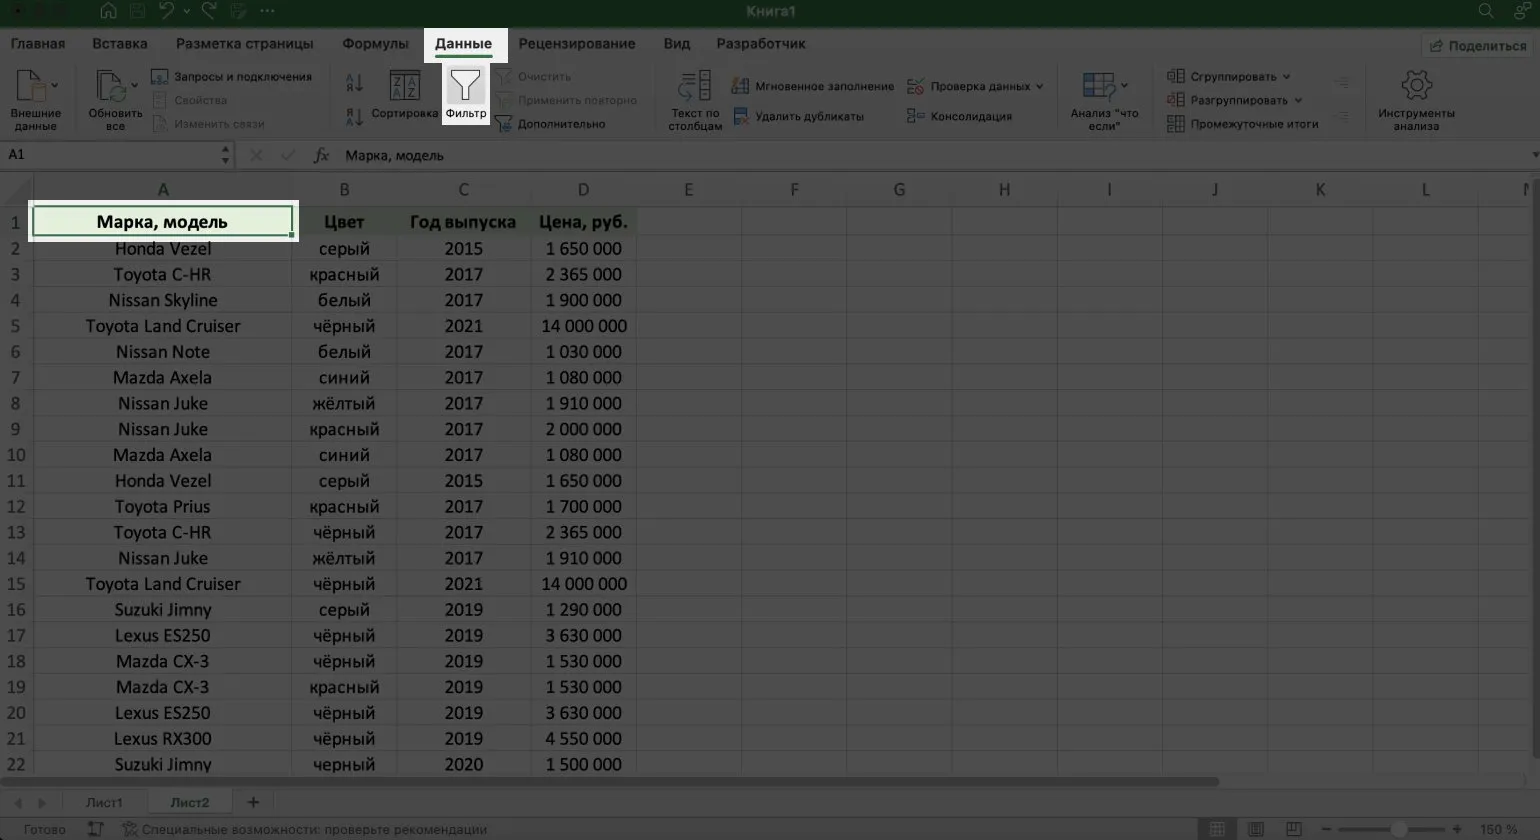Switch to Page Break Preview view
The image size is (1540, 840).
pos(1293,829)
